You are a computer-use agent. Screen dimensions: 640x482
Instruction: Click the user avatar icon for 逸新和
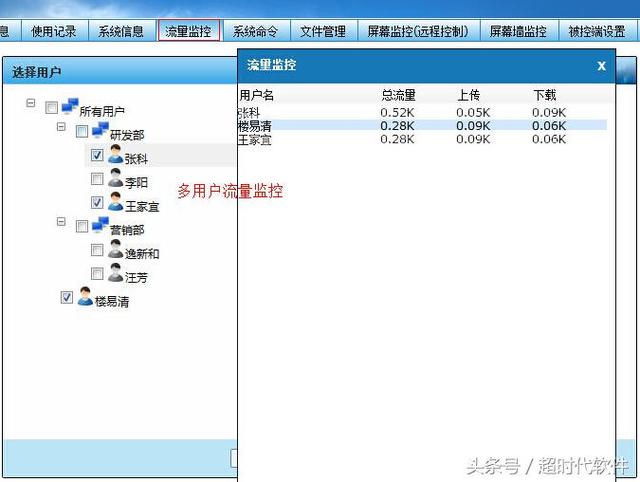[x=115, y=250]
